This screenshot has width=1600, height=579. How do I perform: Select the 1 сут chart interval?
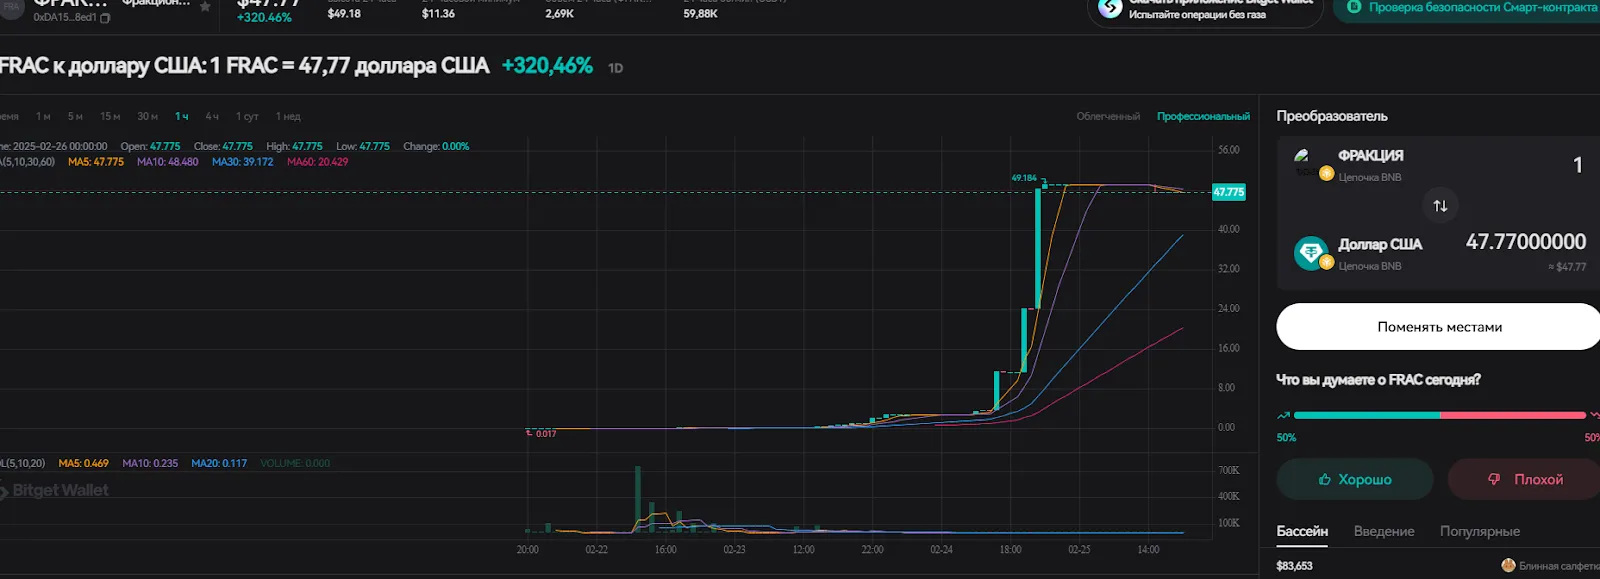[247, 117]
